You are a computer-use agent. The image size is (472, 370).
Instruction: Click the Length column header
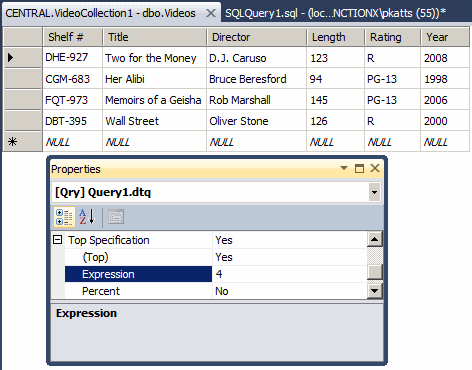click(336, 37)
